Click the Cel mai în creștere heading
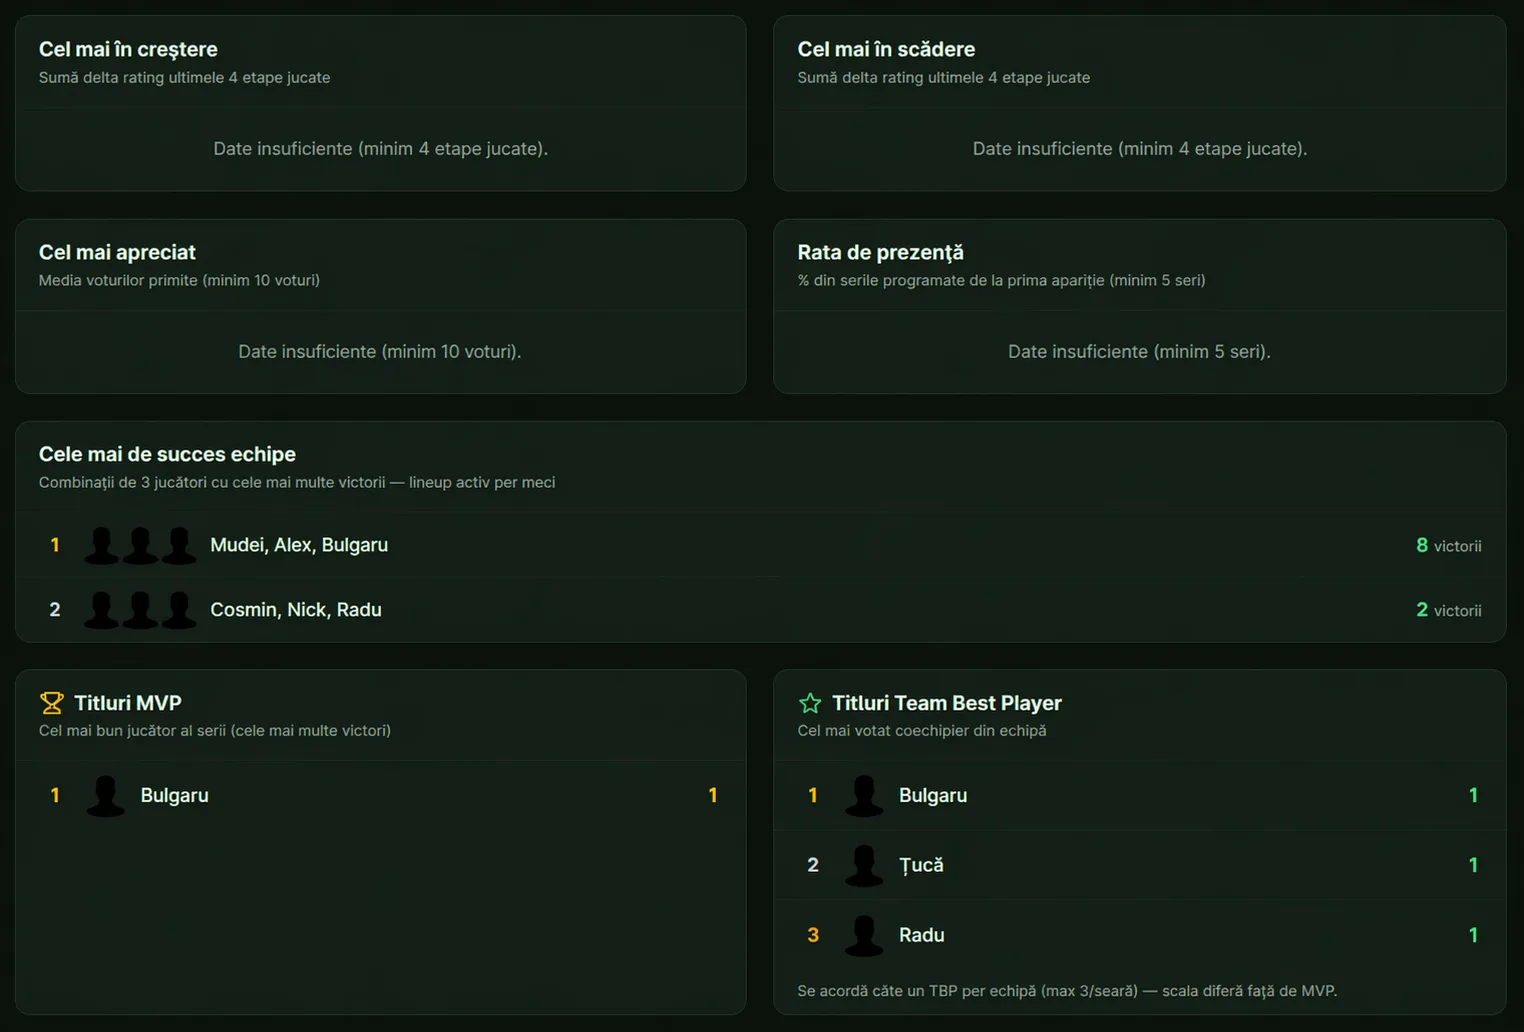Image resolution: width=1524 pixels, height=1032 pixels. pyautogui.click(x=128, y=49)
